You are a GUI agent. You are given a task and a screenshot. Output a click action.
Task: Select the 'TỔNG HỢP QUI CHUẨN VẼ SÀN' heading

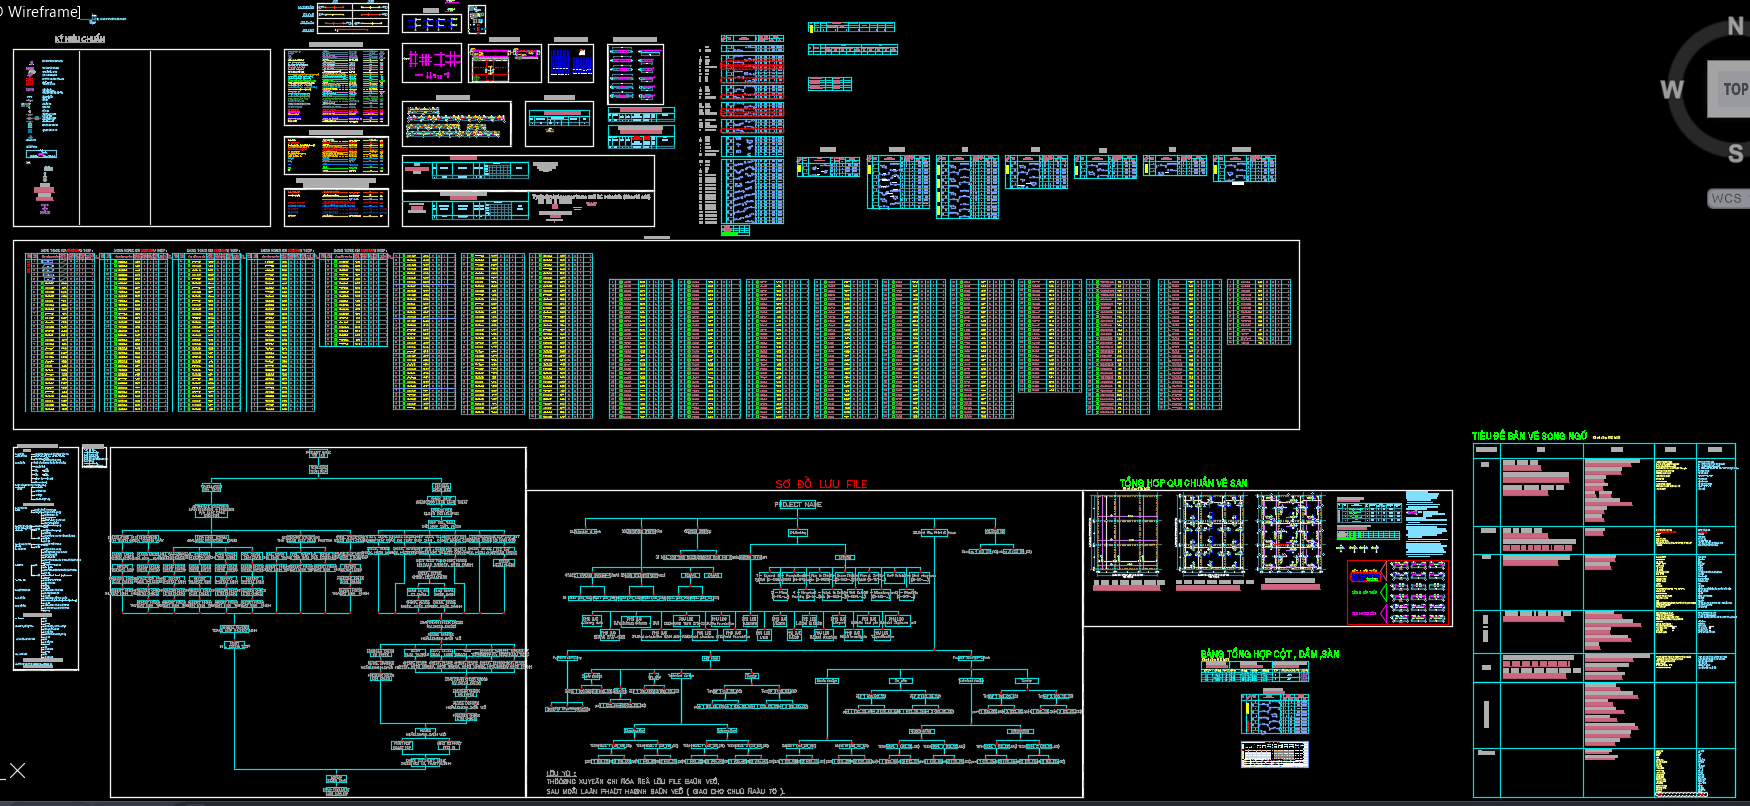click(1183, 483)
